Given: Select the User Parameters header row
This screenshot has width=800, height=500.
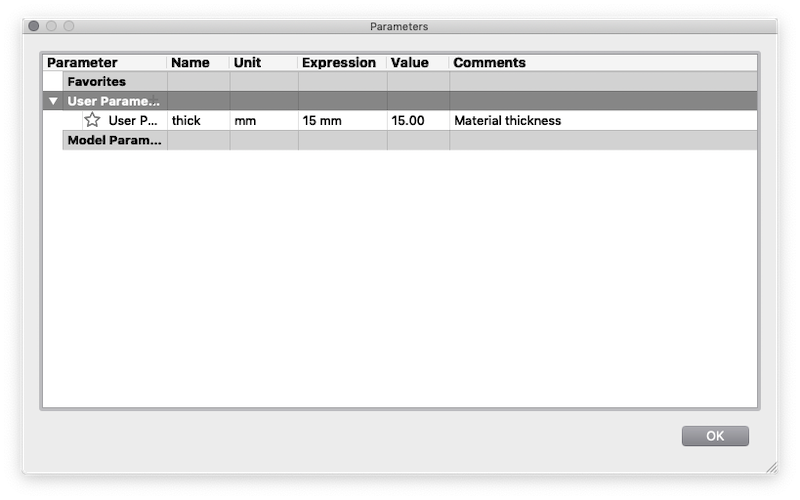Looking at the screenshot, I should (400, 101).
